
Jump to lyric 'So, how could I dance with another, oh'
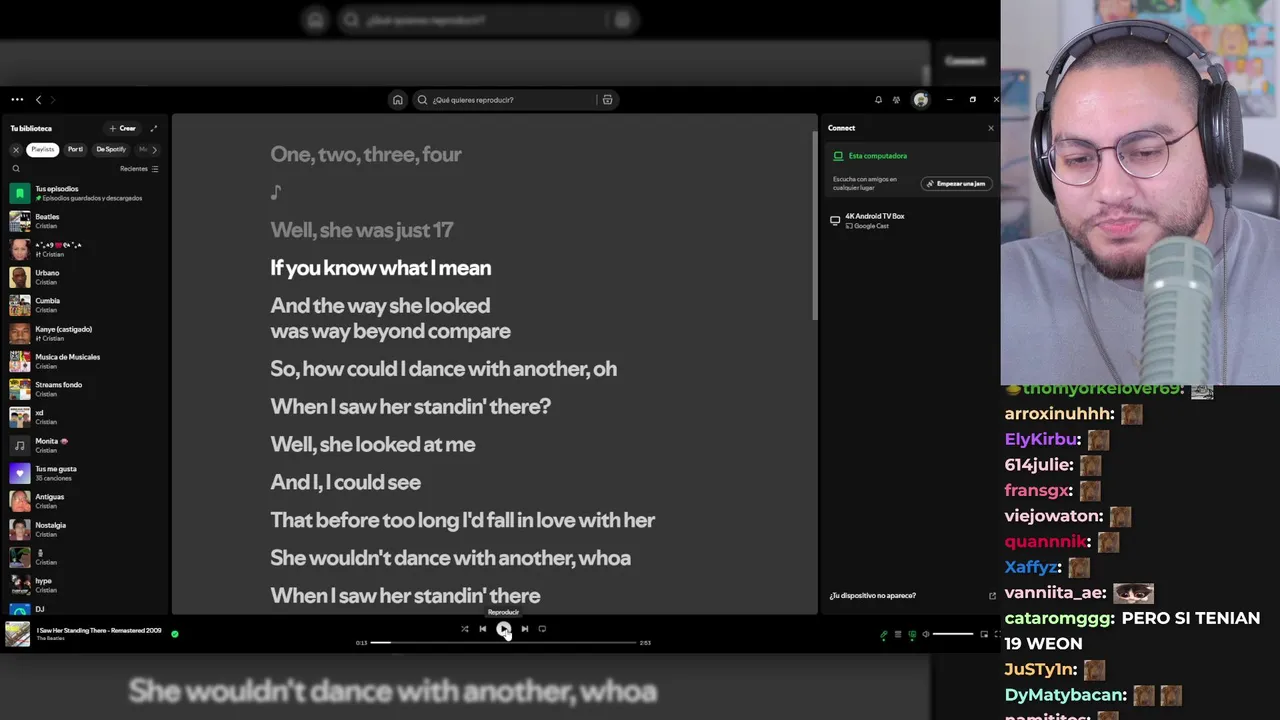coord(443,369)
